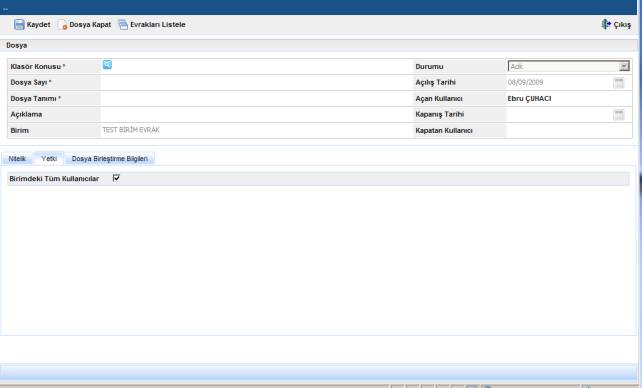The width and height of the screenshot is (642, 388).
Task: Click the Evrakları Listele button text
Action: 158,25
